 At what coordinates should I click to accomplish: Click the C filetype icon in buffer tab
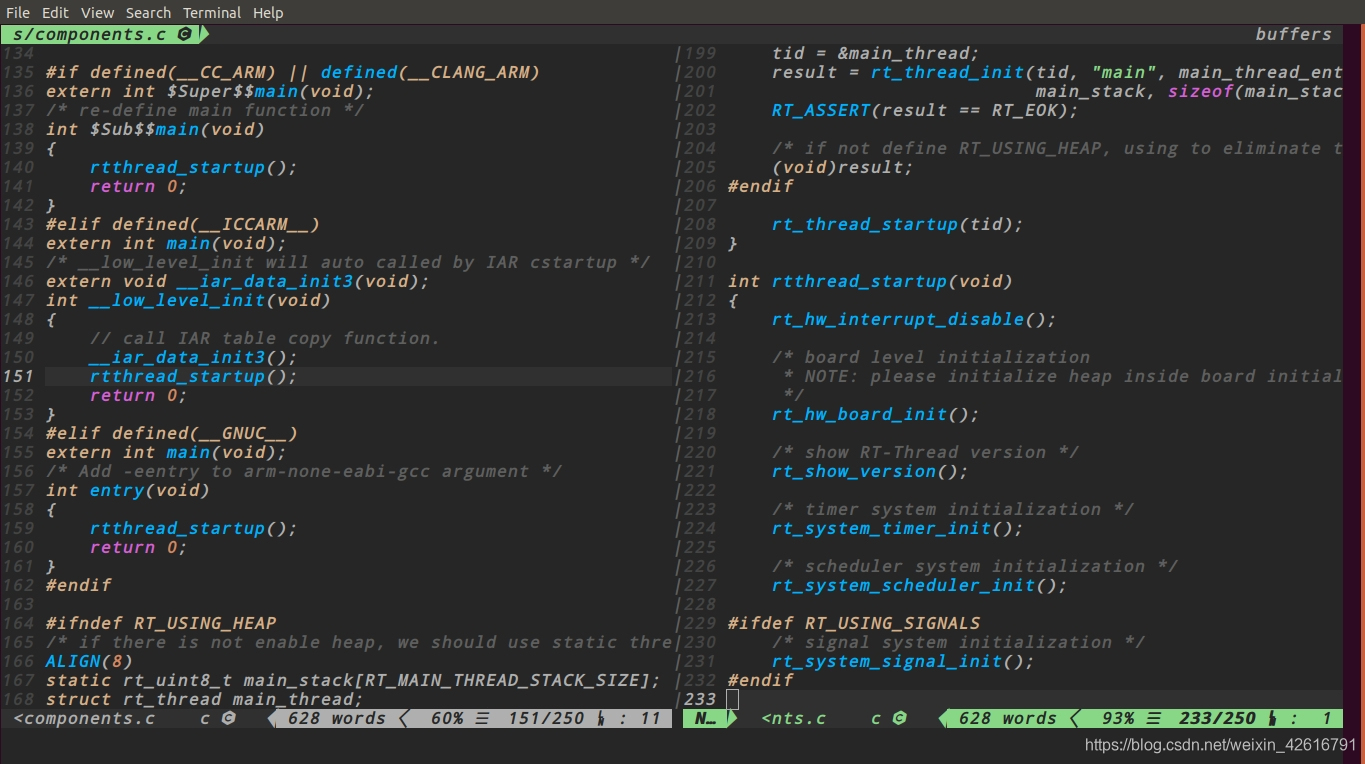point(184,34)
